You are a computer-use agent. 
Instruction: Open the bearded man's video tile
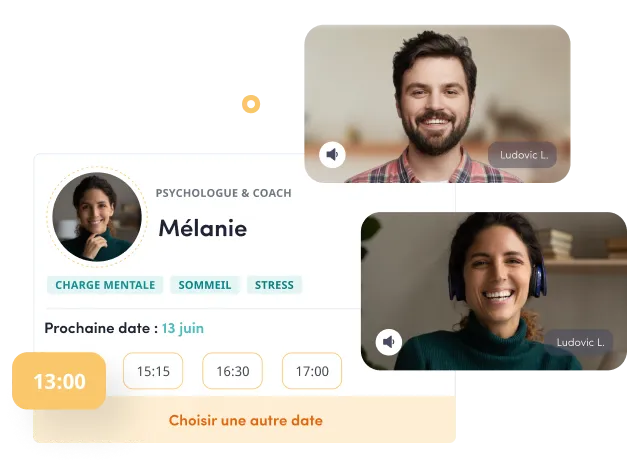(437, 104)
